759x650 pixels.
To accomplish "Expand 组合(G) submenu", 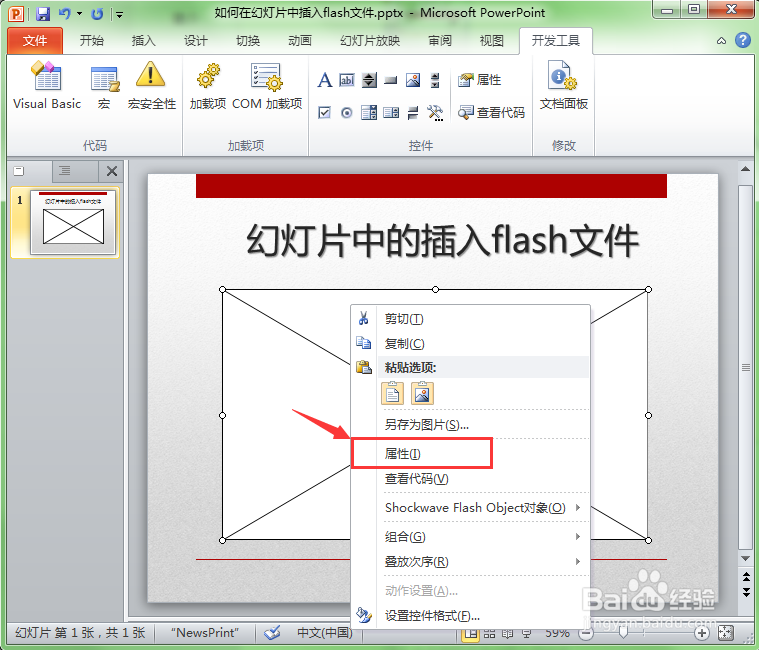I will 470,537.
